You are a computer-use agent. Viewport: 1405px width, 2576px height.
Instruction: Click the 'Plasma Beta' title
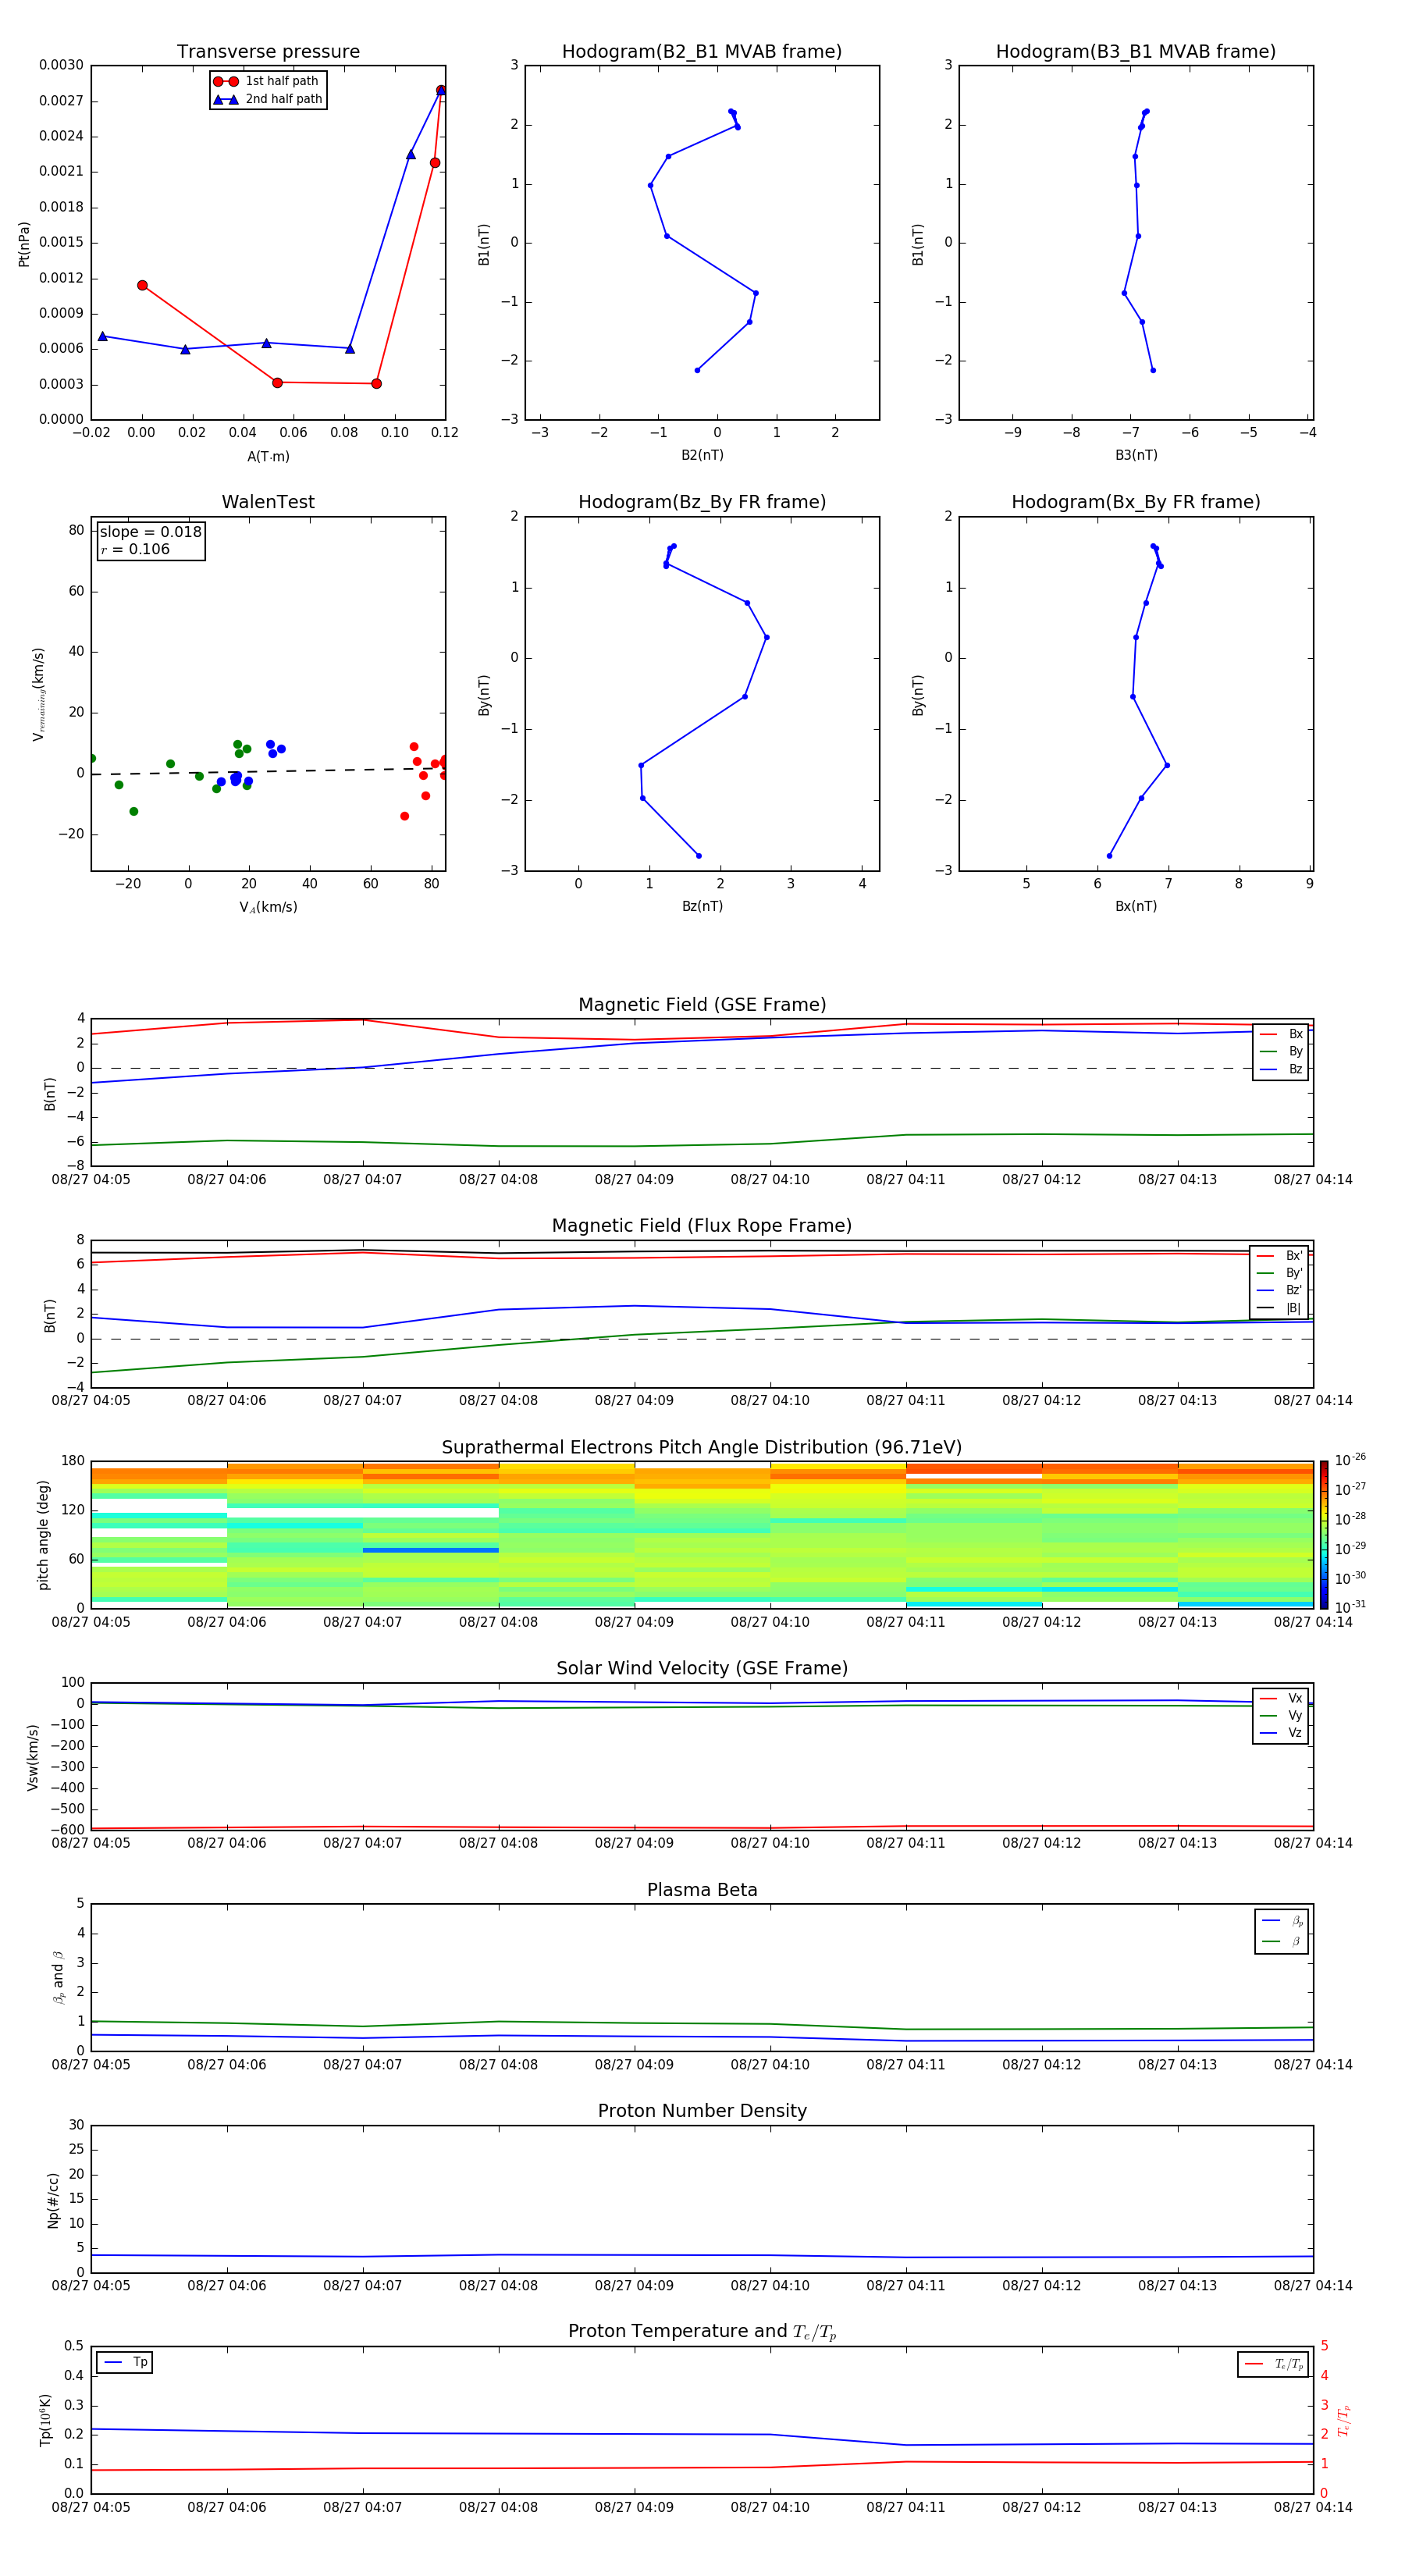(702, 1890)
